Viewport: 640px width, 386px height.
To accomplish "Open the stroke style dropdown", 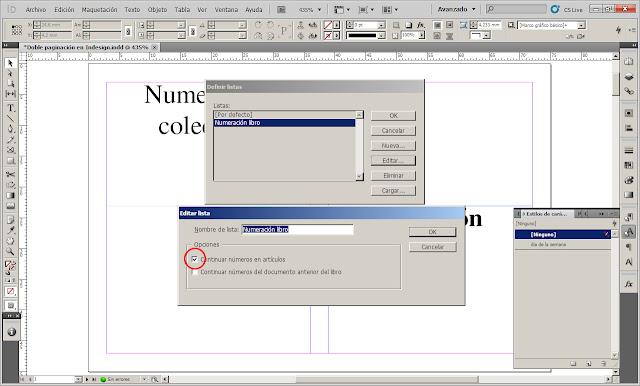I will [381, 36].
